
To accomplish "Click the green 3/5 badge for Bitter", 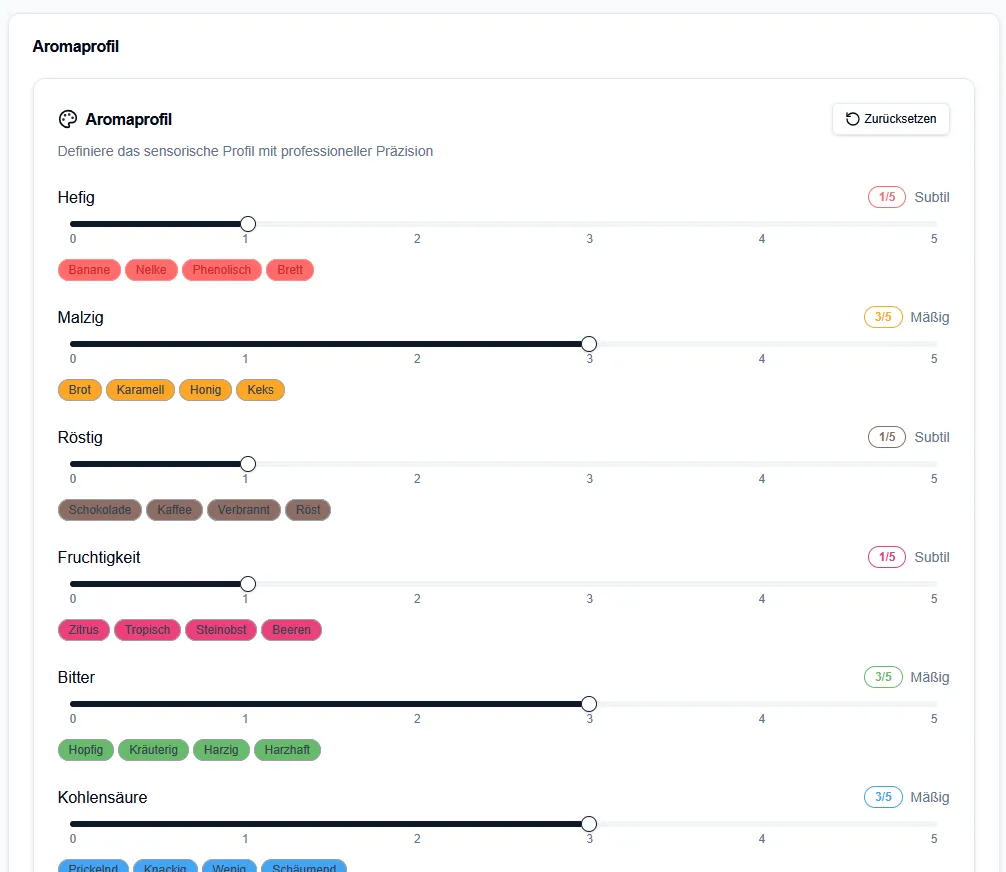I will pos(883,677).
